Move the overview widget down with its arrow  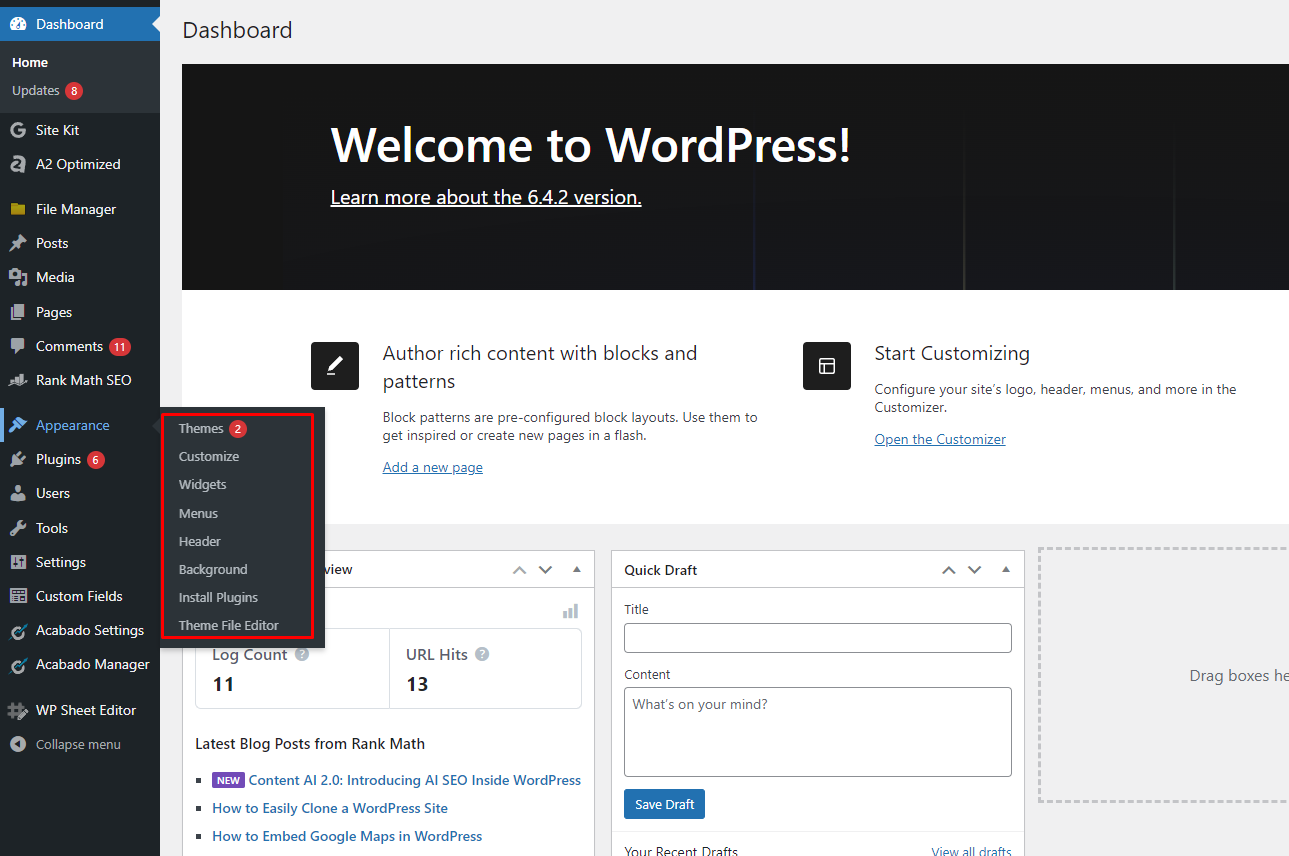tap(545, 570)
